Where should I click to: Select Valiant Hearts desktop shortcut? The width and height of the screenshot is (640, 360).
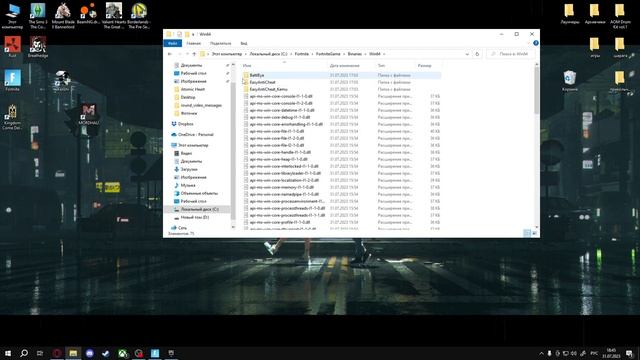tap(113, 16)
